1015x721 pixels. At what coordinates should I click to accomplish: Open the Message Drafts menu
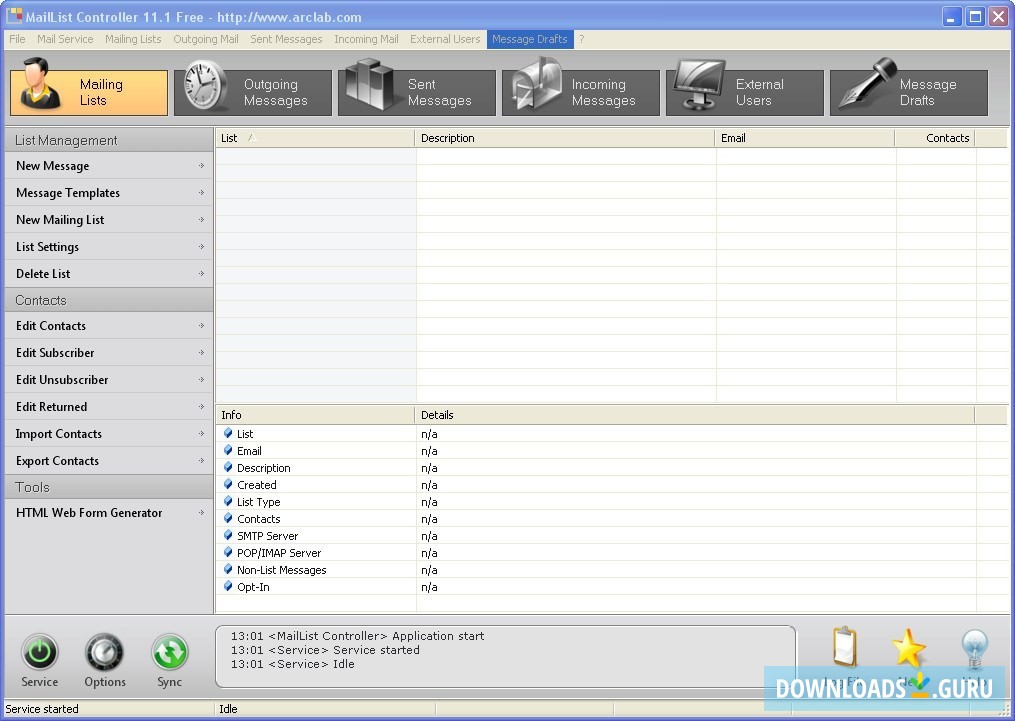tap(530, 39)
